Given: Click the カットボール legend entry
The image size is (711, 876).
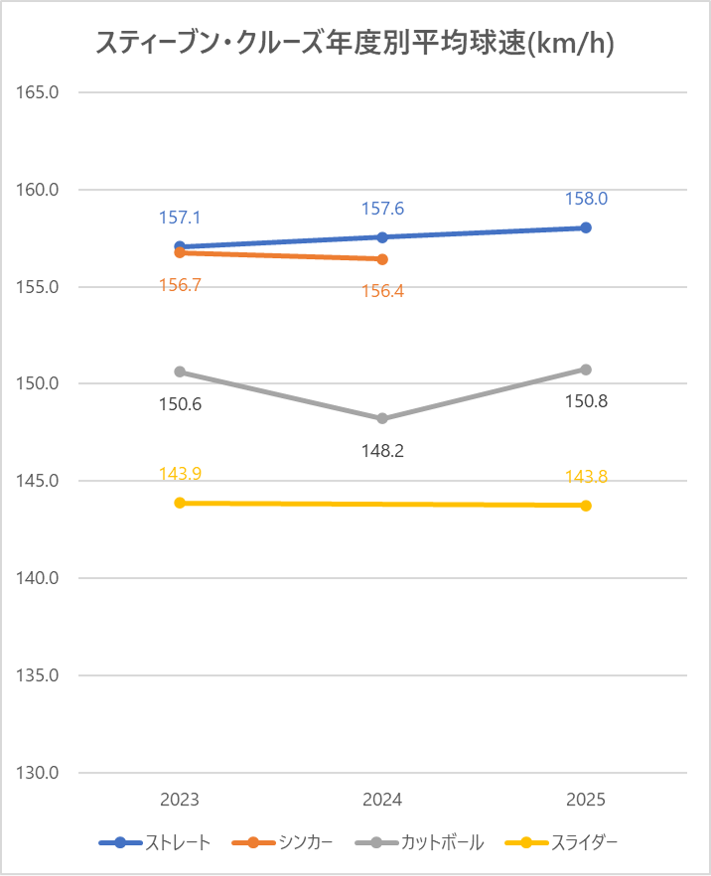Looking at the screenshot, I should (x=421, y=843).
